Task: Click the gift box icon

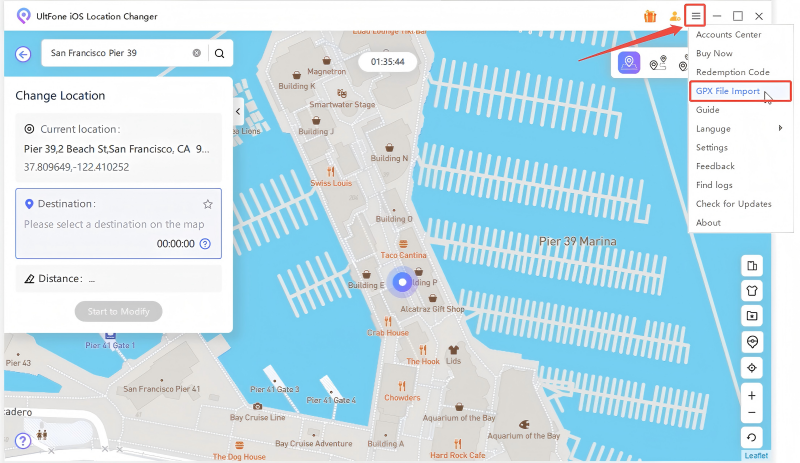Action: [x=650, y=16]
